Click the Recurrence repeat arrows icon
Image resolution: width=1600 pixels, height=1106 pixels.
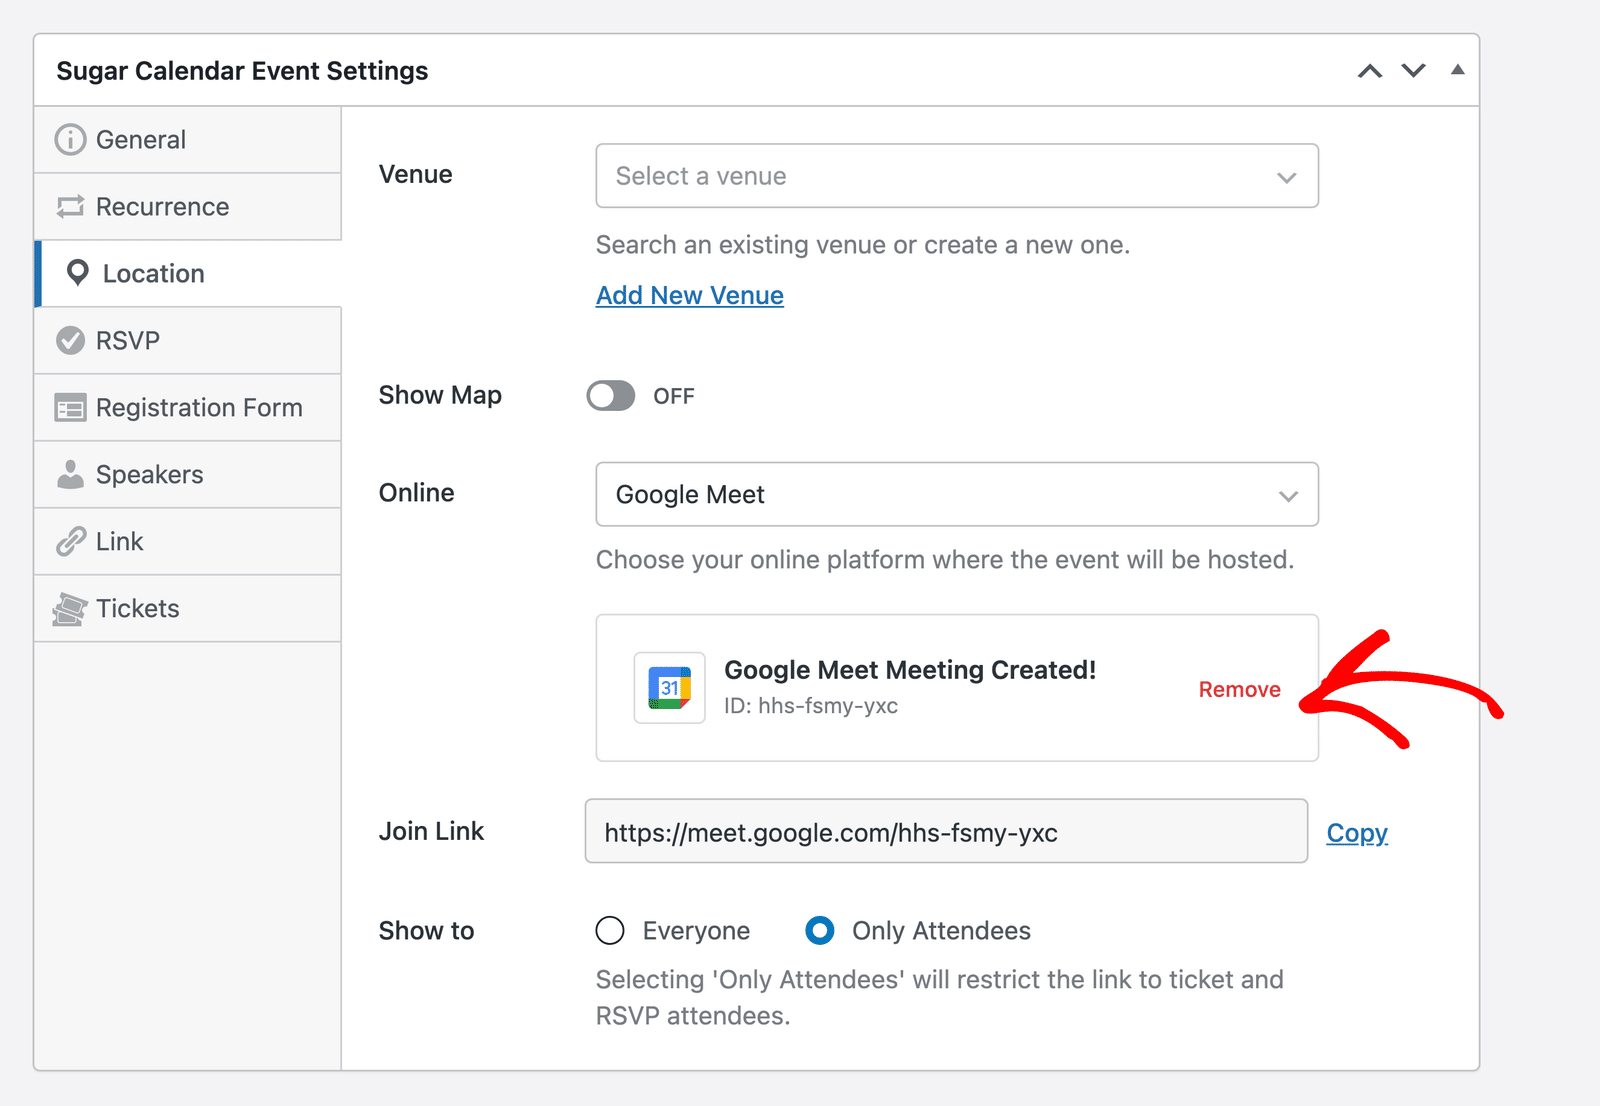click(70, 207)
